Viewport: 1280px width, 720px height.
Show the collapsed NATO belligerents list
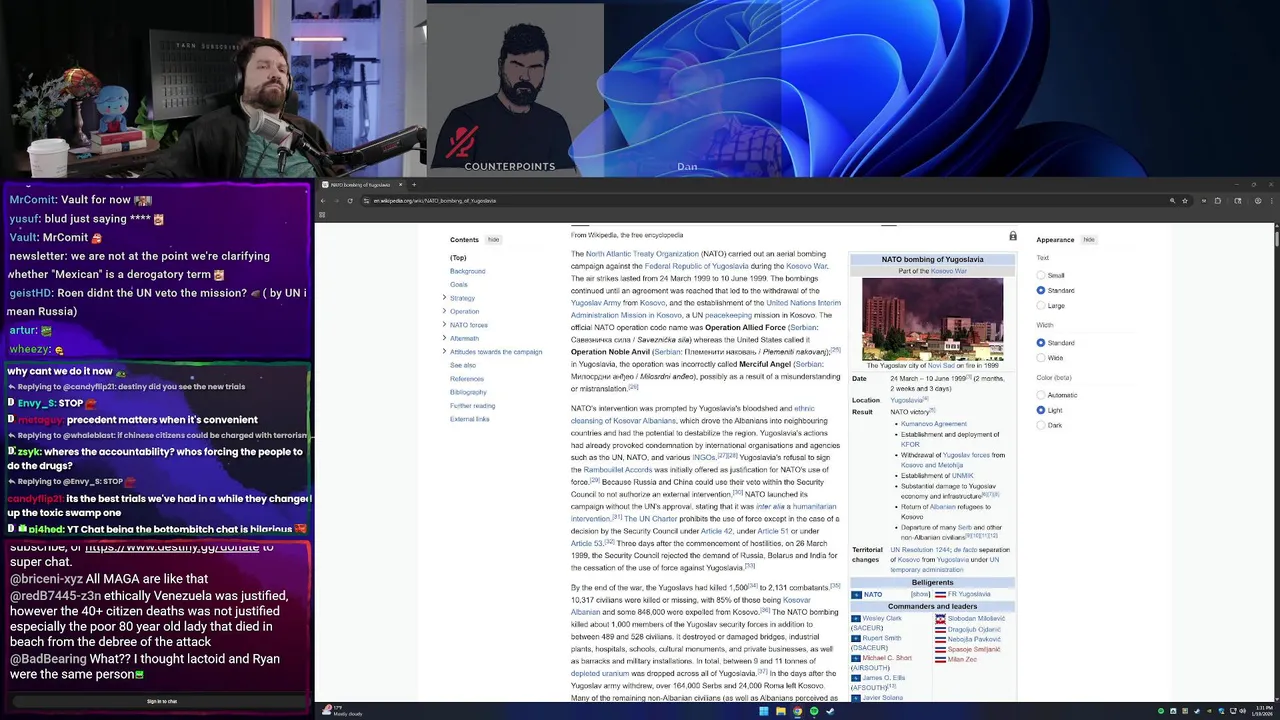click(921, 594)
